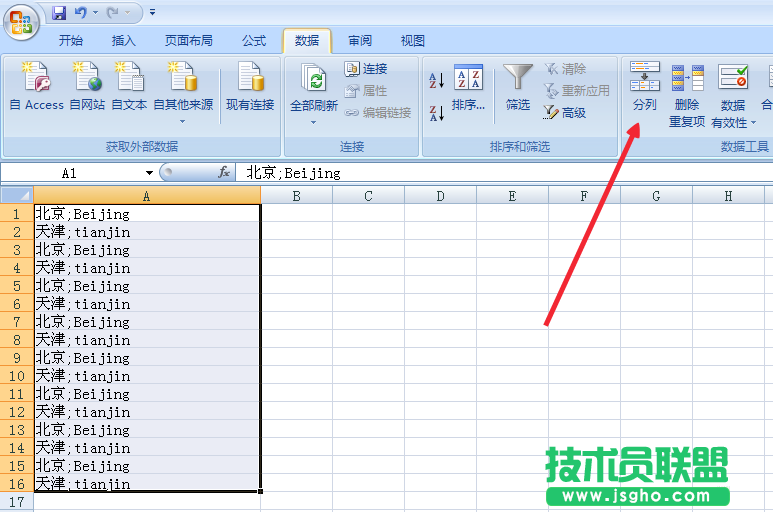Click cell A15 containing 北京;Beijing

(147, 466)
